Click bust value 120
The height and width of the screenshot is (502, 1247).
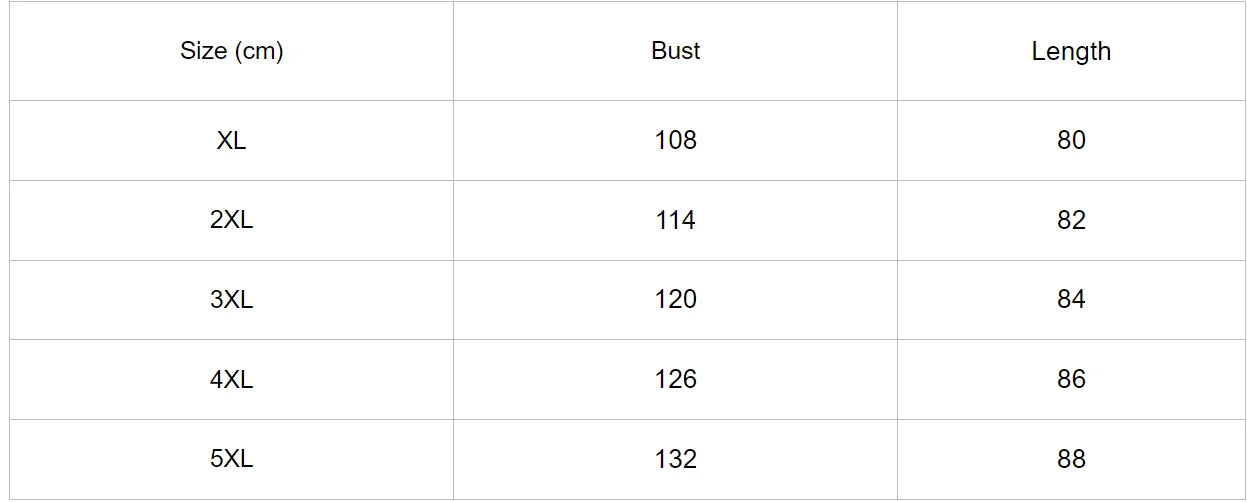point(675,300)
